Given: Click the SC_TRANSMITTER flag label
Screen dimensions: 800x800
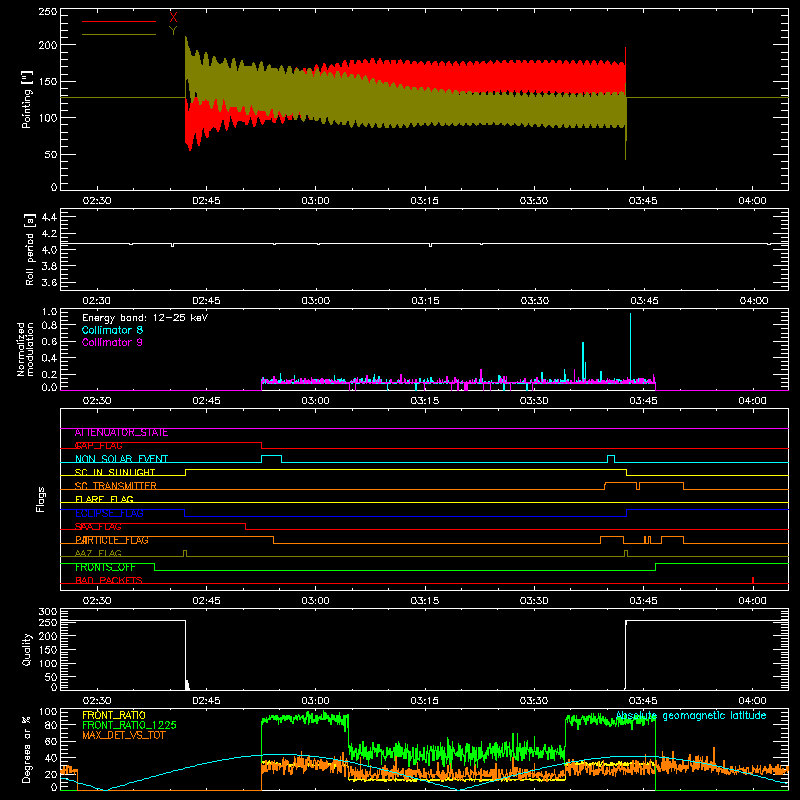Looking at the screenshot, I should (116, 486).
